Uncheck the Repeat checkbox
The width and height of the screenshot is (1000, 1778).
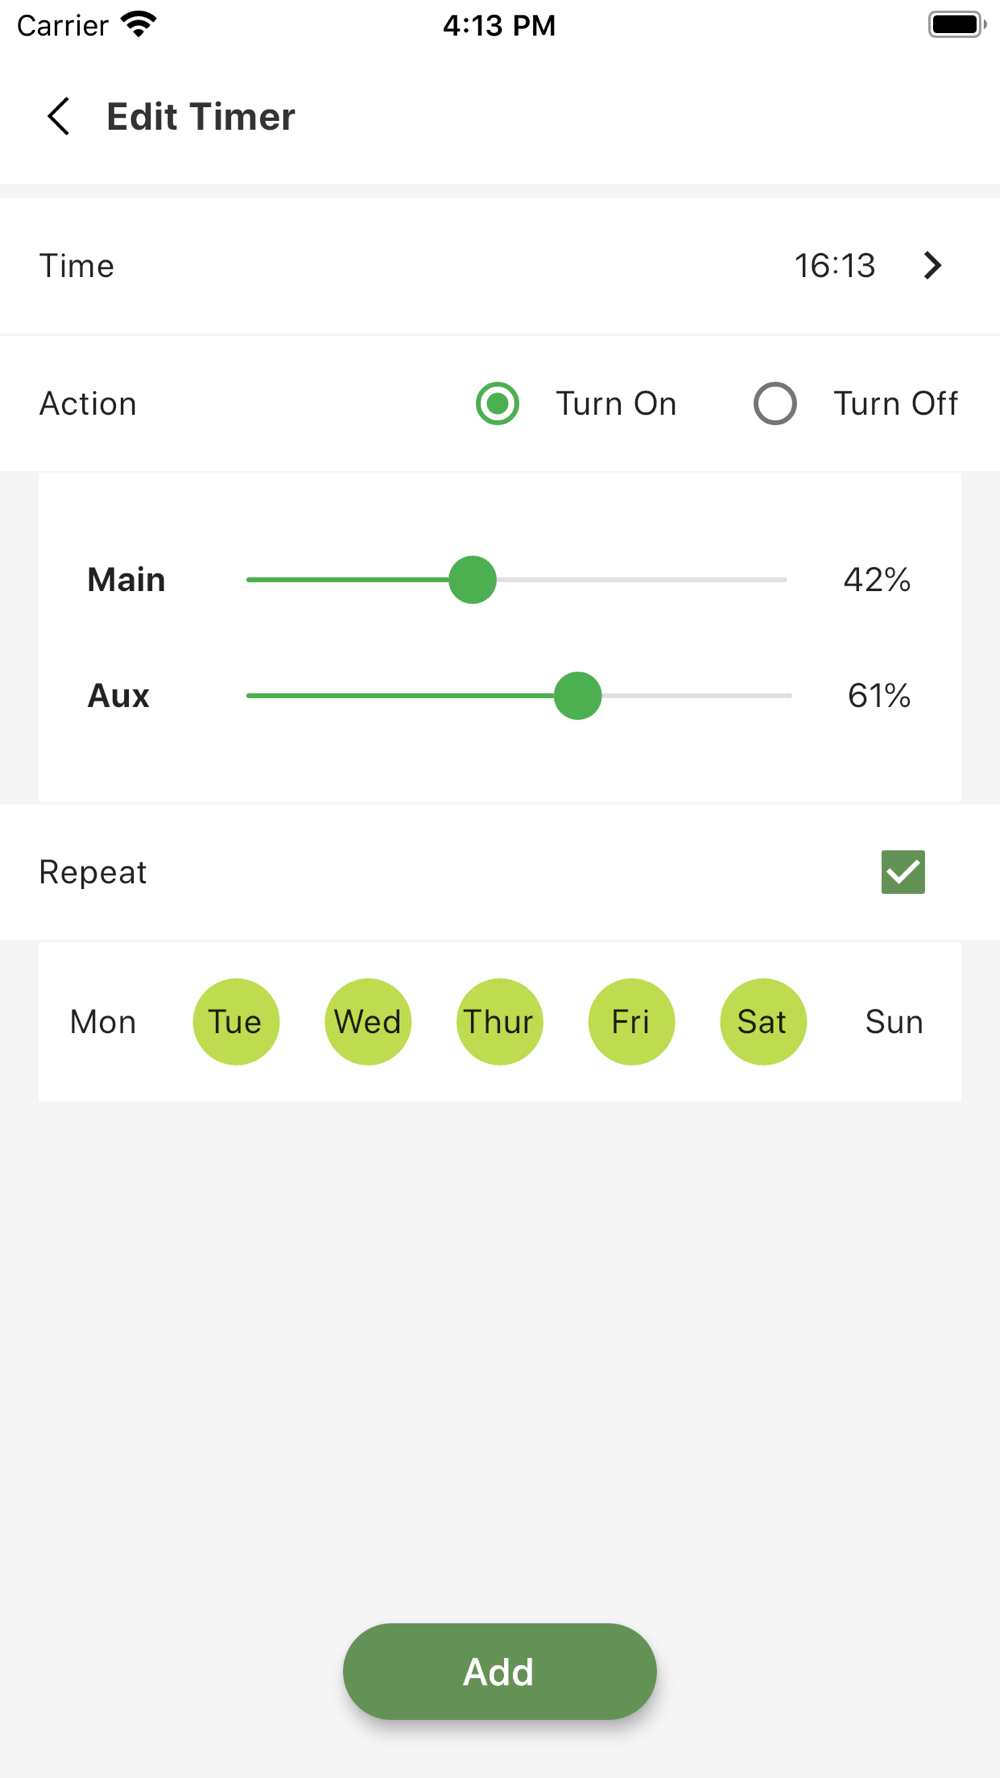pos(903,872)
